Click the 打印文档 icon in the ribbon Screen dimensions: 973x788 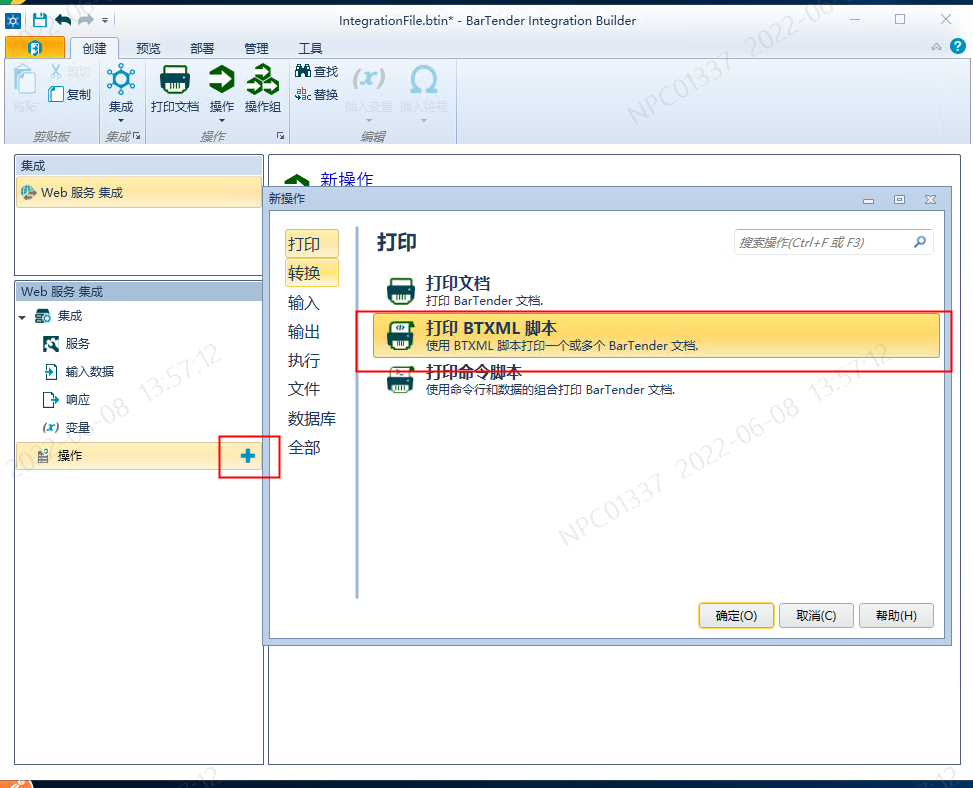pyautogui.click(x=175, y=80)
